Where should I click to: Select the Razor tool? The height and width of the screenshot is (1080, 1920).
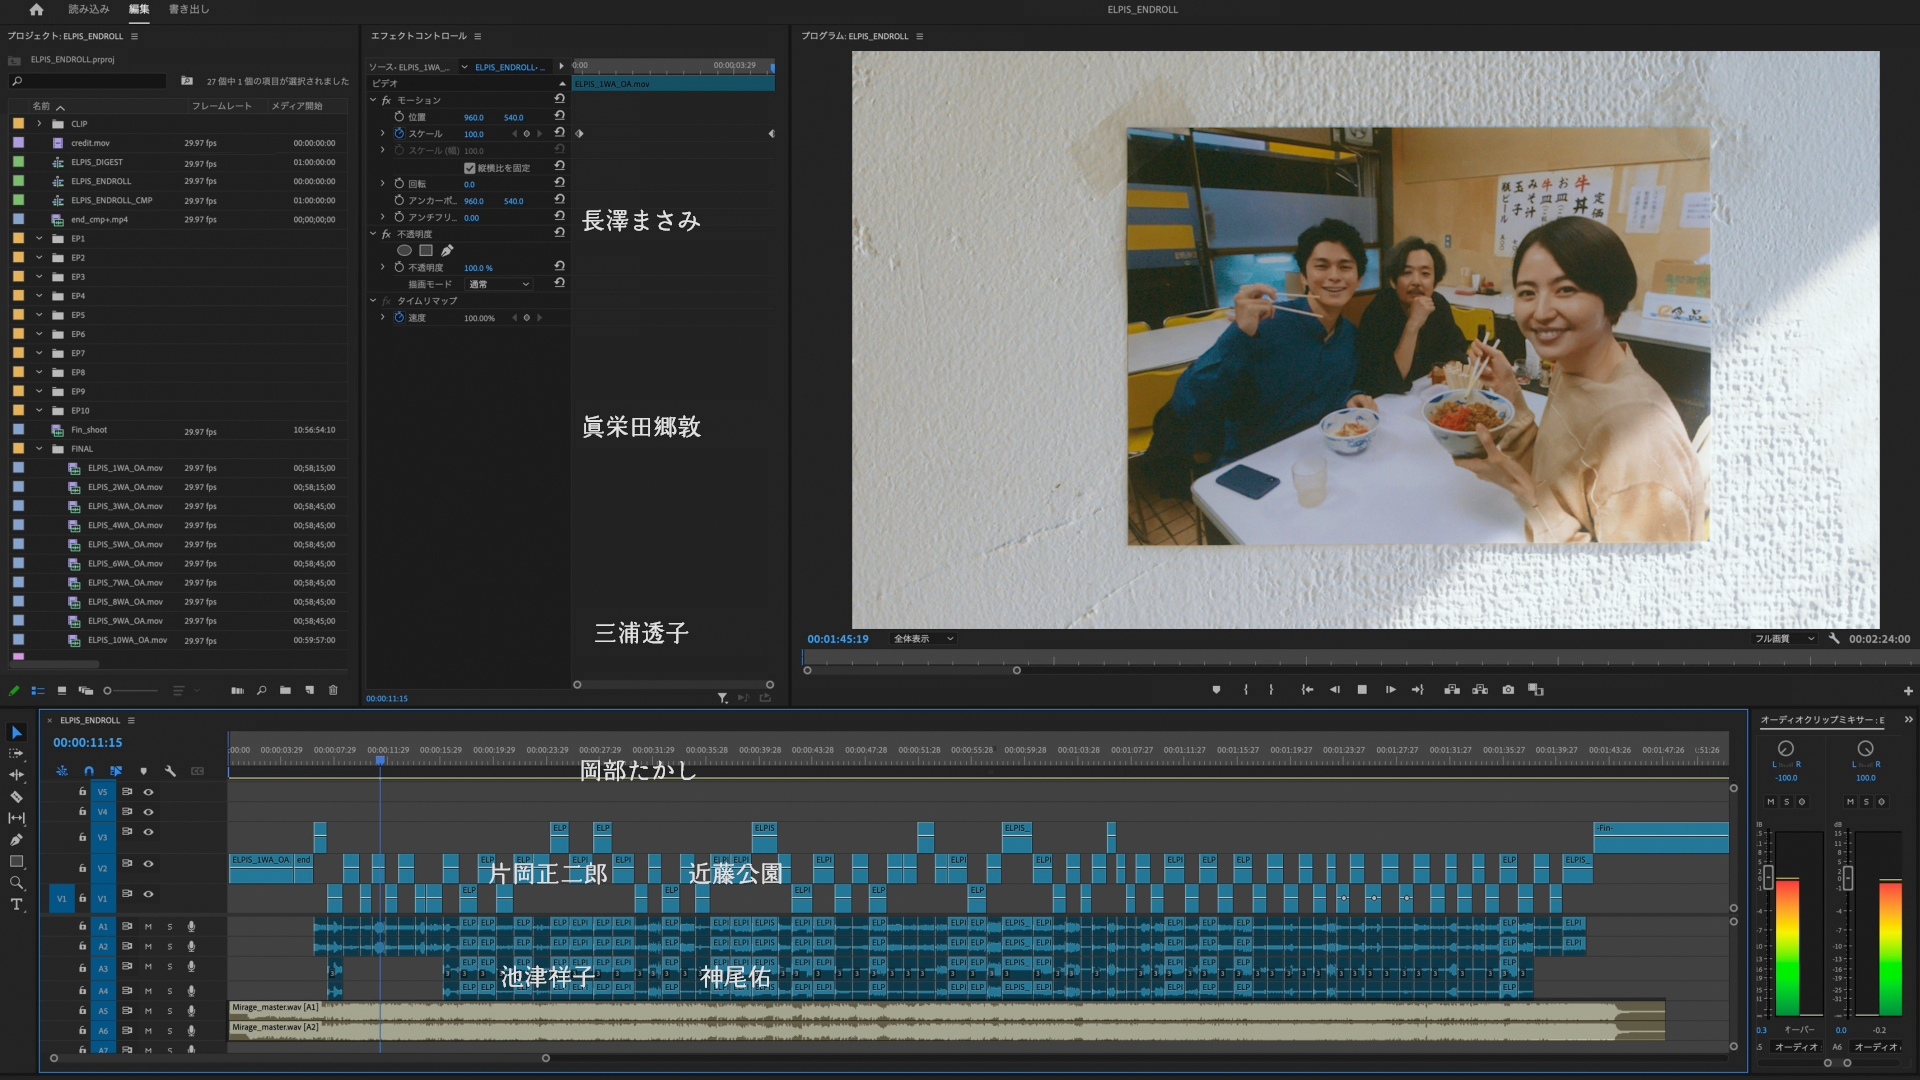coord(16,797)
